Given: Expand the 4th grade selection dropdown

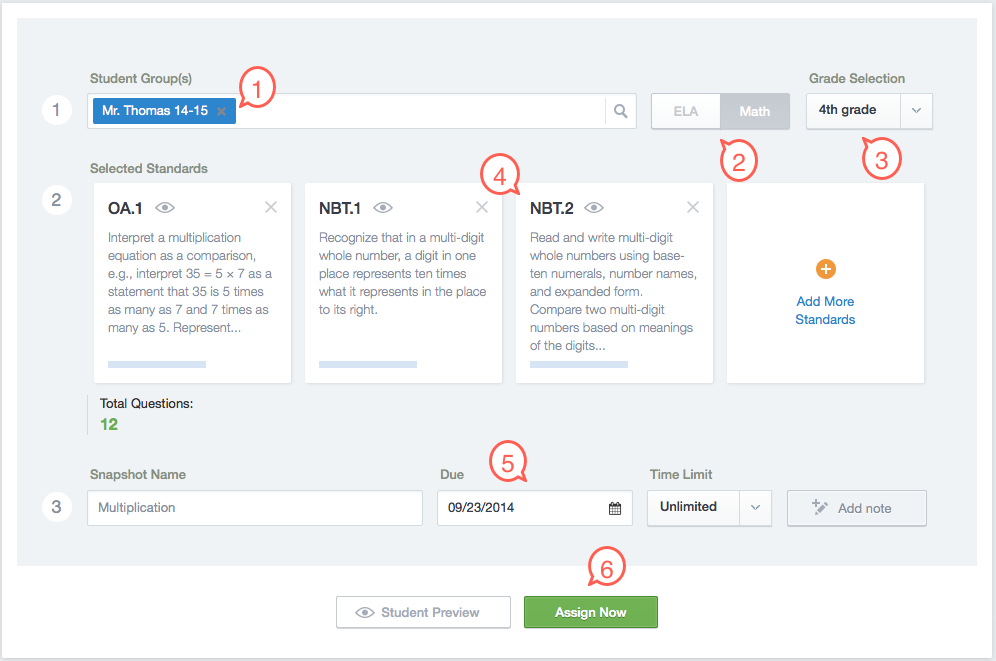Looking at the screenshot, I should [916, 111].
